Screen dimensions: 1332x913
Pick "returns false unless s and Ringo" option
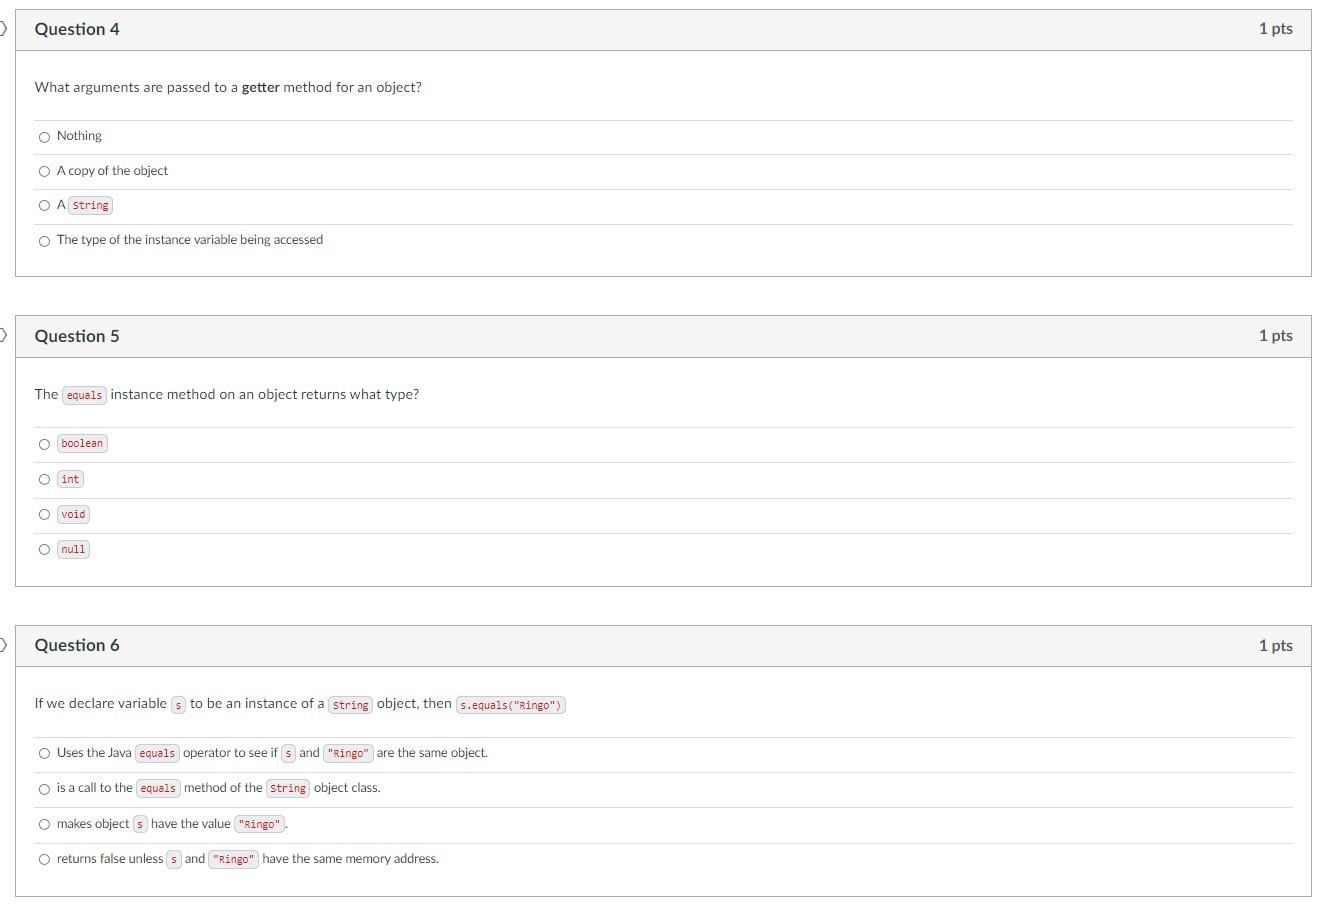click(44, 860)
